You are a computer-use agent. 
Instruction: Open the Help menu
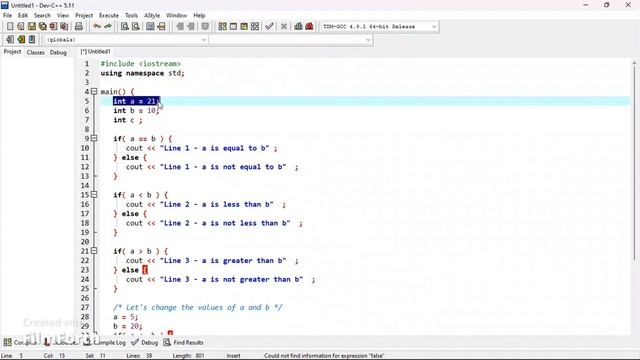click(199, 16)
